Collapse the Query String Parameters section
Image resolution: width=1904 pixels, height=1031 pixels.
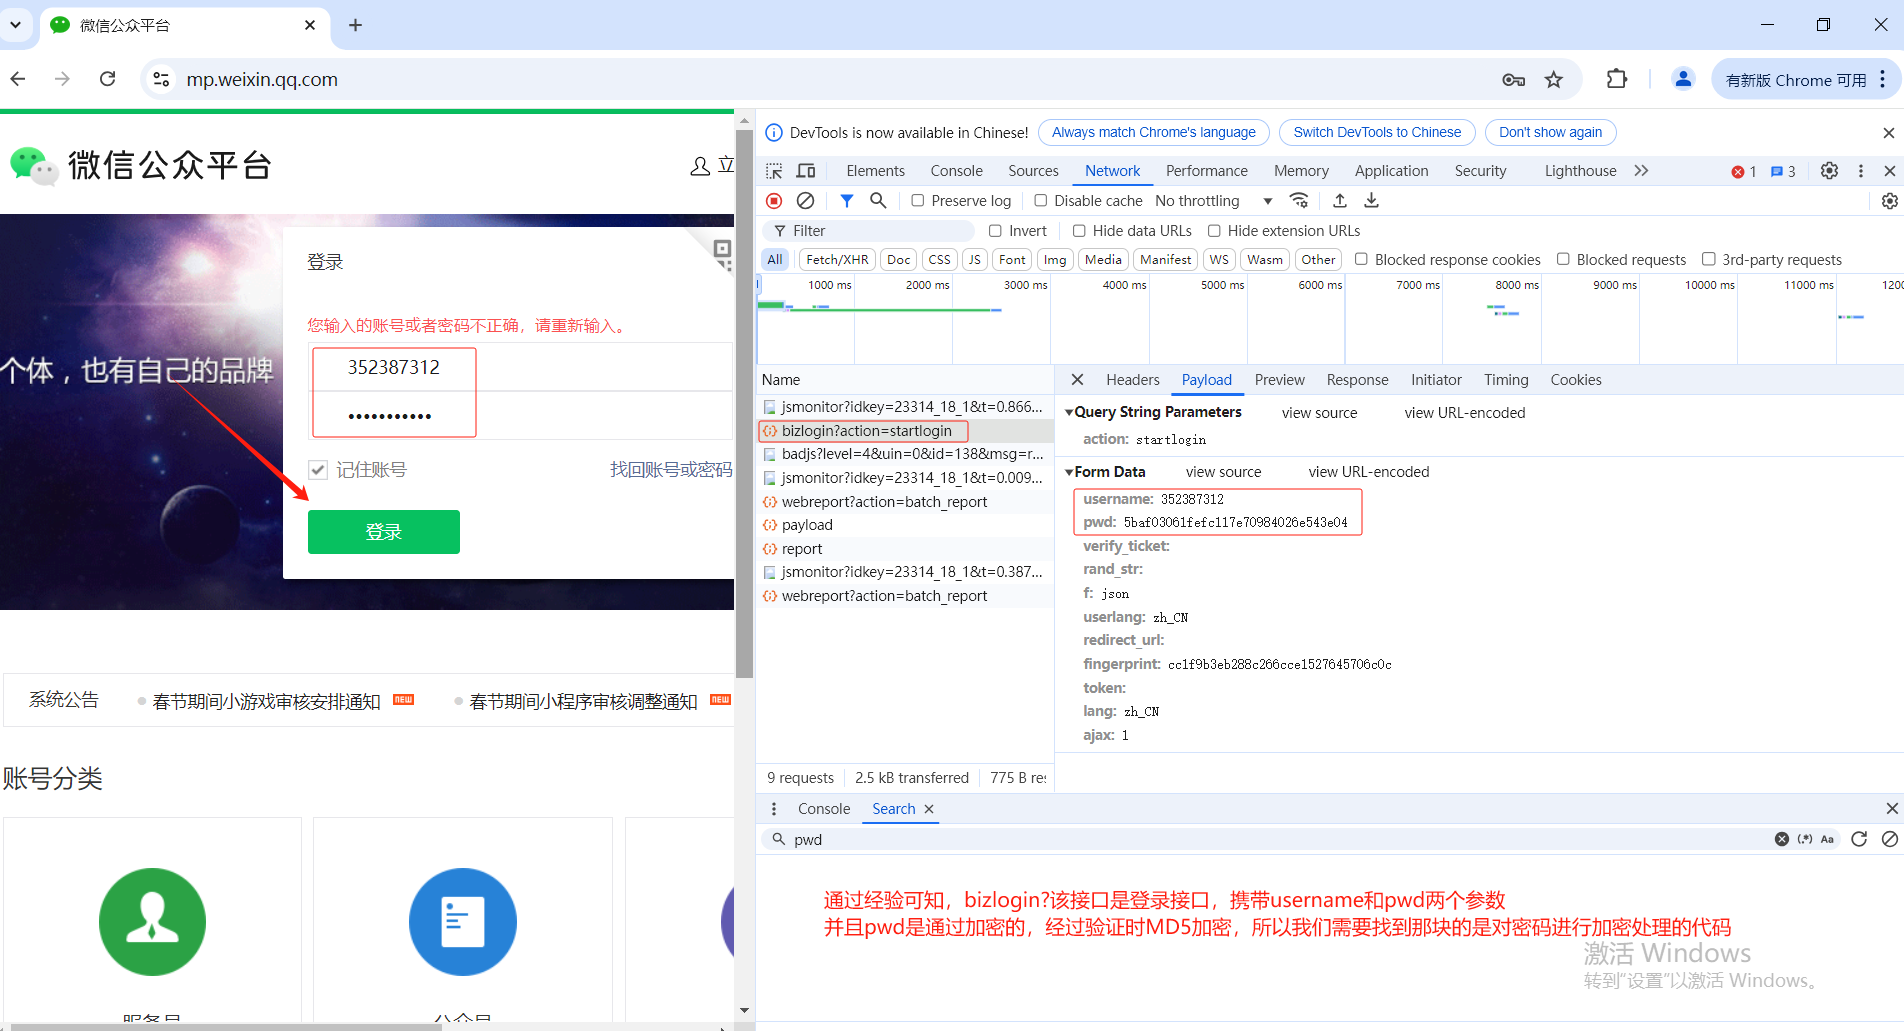[1069, 413]
